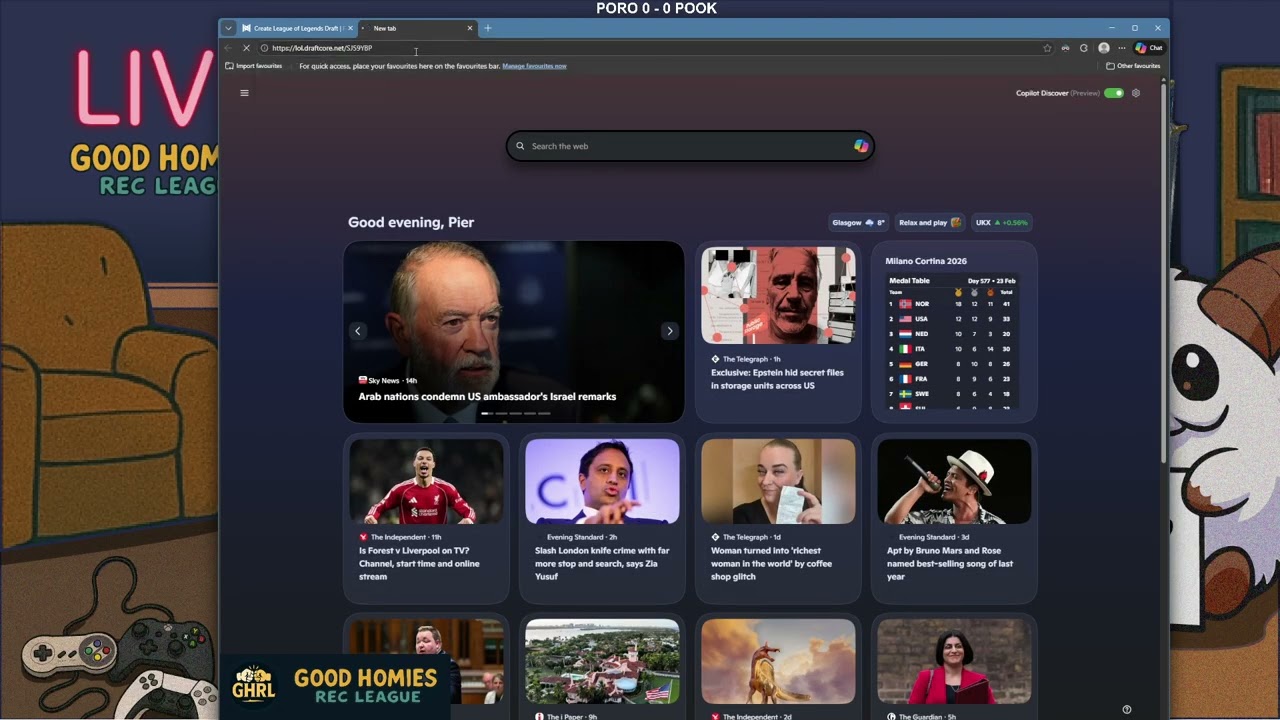Click the woman in red jacket thumbnail
Viewport: 1280px width, 720px height.
pos(954,661)
